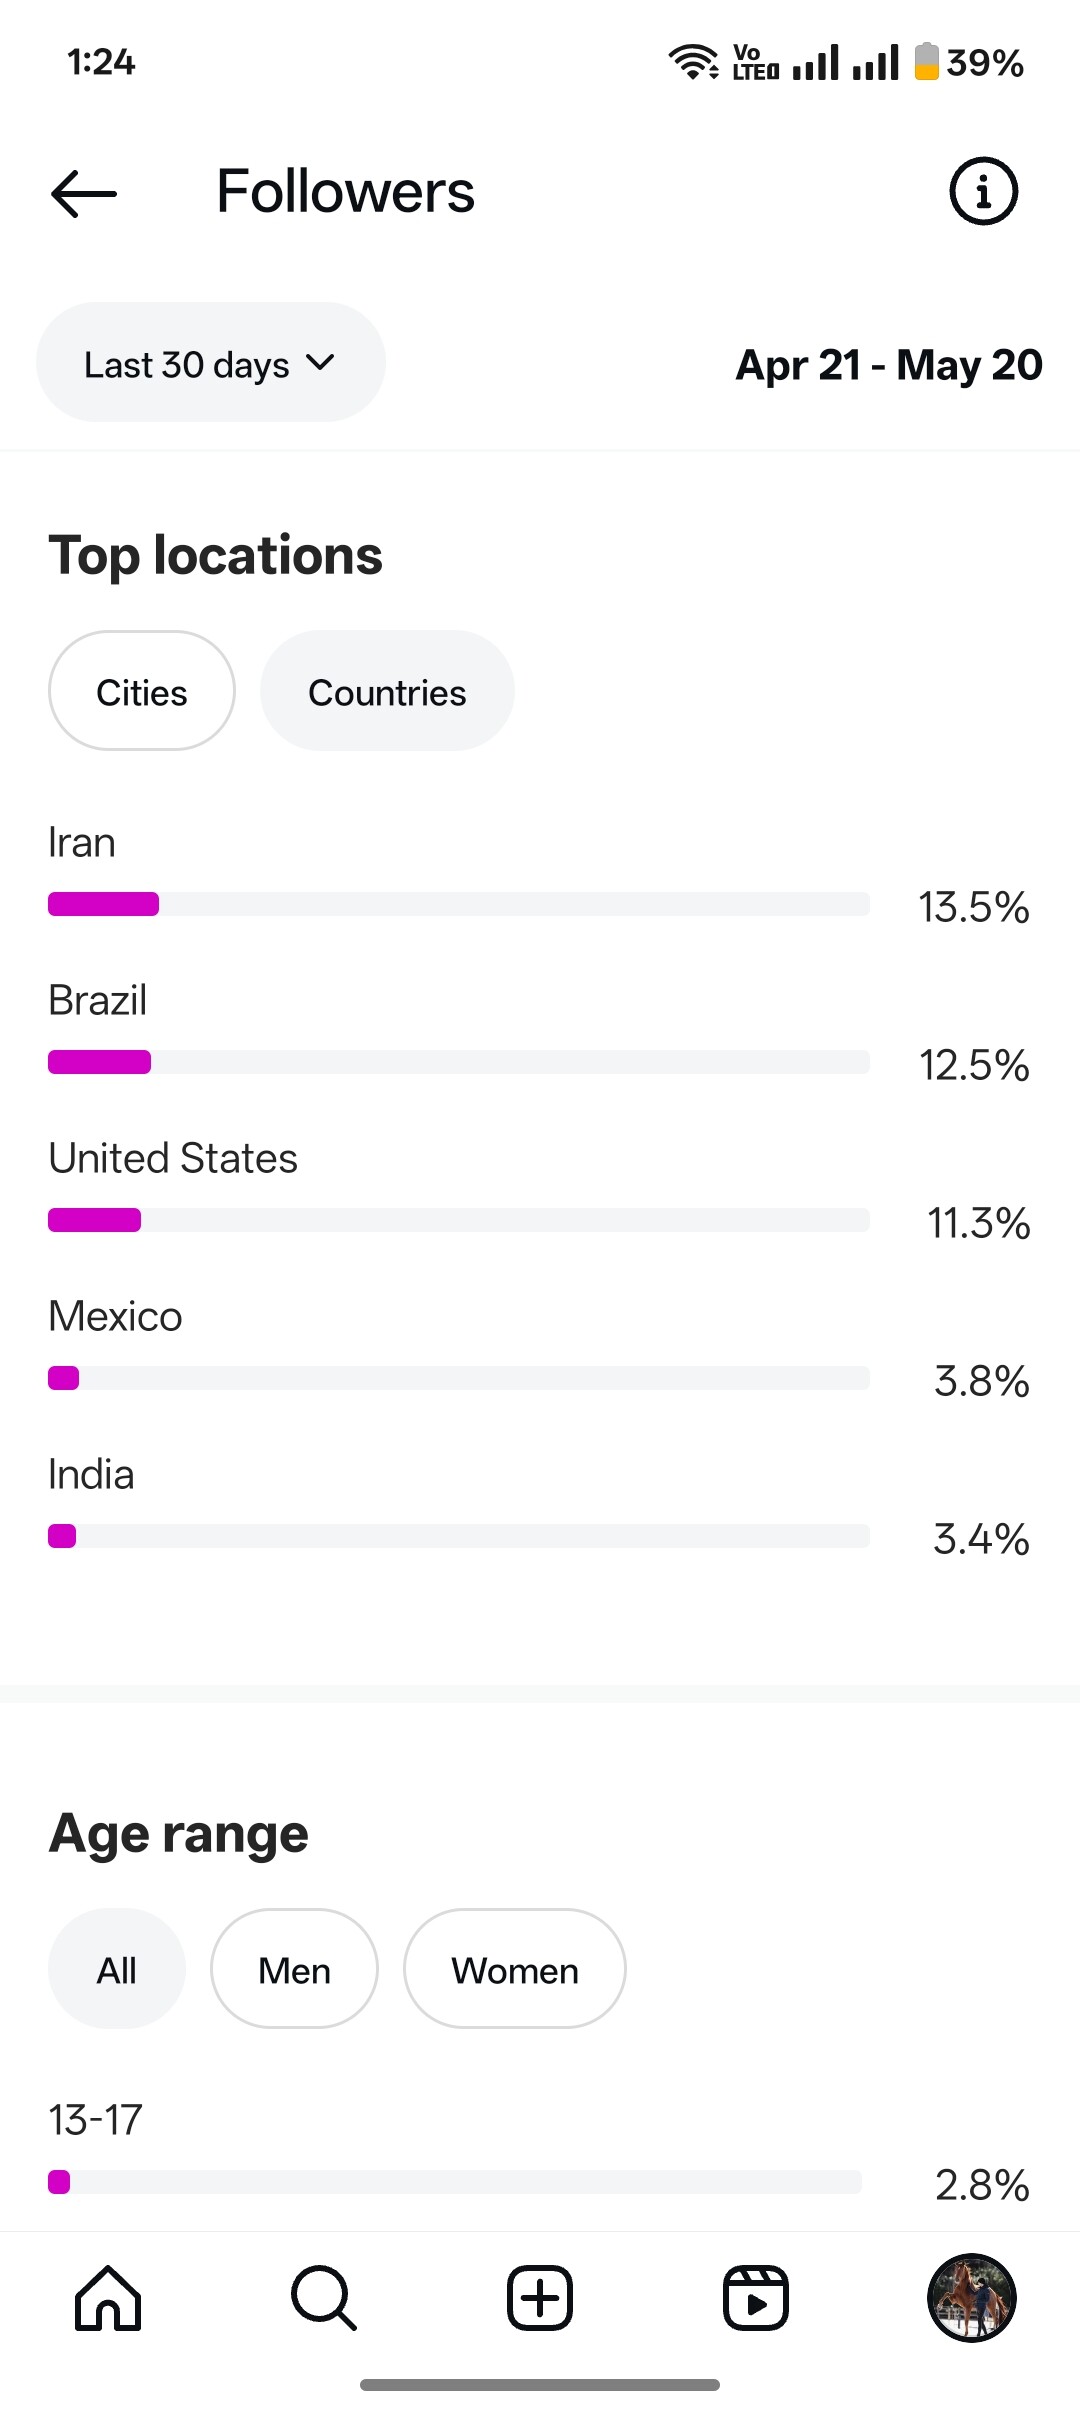The image size is (1080, 2412).
Task: Go to Home feed icon
Action: (108, 2298)
